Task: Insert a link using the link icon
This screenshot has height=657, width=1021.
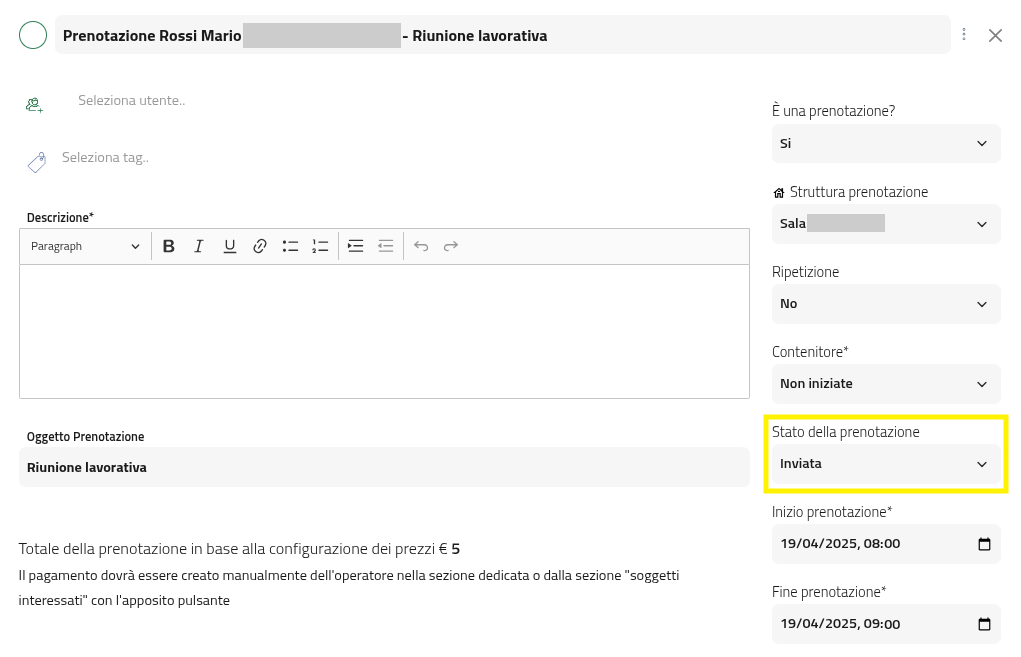Action: [260, 246]
